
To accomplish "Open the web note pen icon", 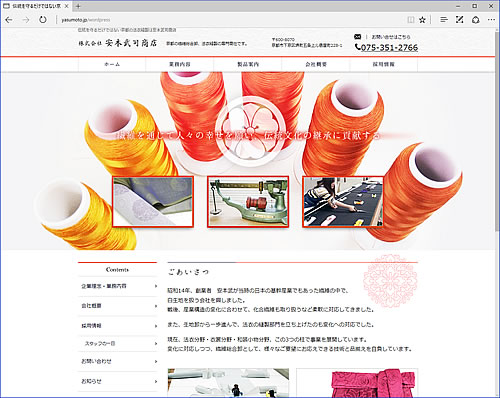I will [x=460, y=20].
